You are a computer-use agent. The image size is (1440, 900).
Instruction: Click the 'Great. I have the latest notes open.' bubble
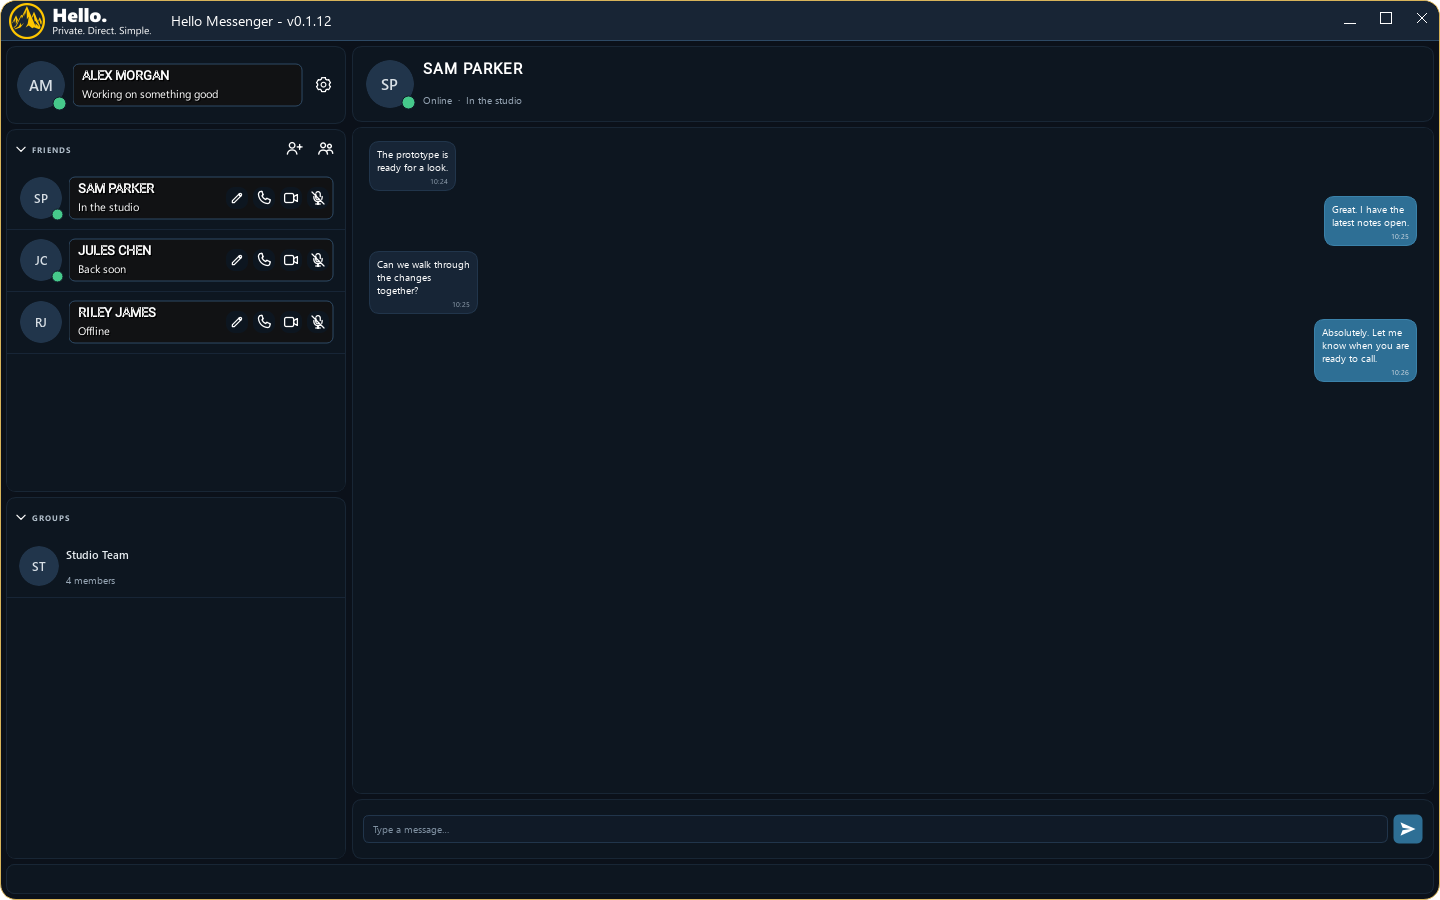1370,221
